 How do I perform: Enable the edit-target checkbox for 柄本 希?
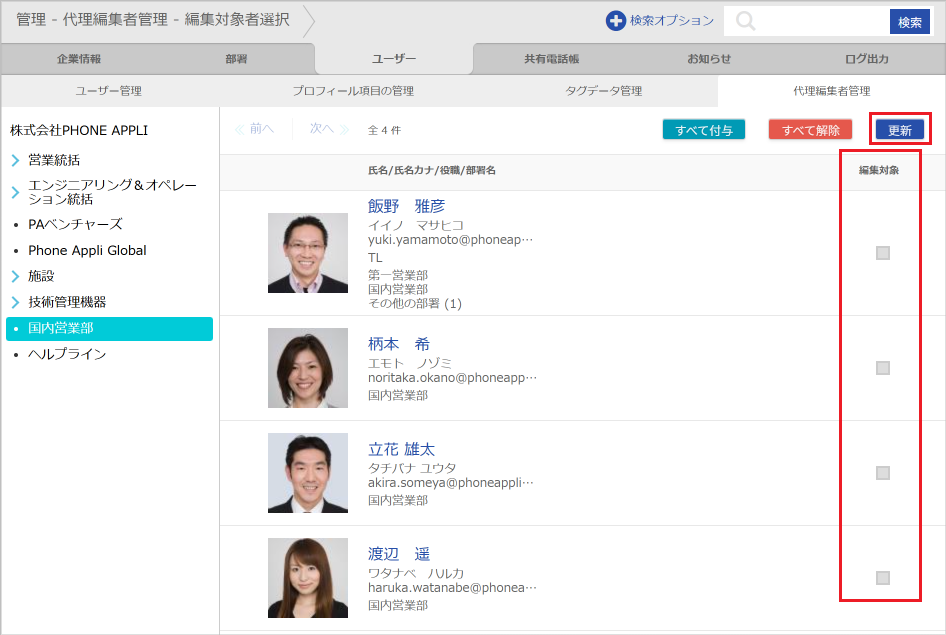882,368
